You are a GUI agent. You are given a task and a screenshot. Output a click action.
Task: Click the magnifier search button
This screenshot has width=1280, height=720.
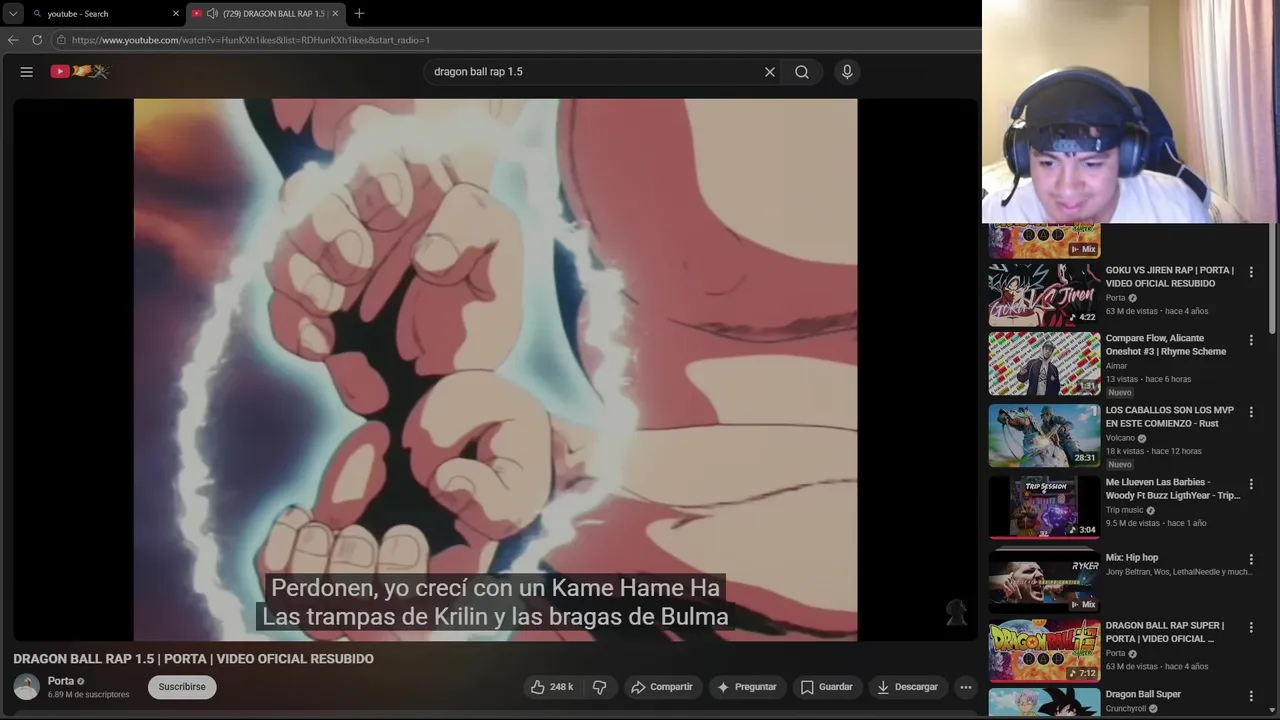tap(802, 72)
